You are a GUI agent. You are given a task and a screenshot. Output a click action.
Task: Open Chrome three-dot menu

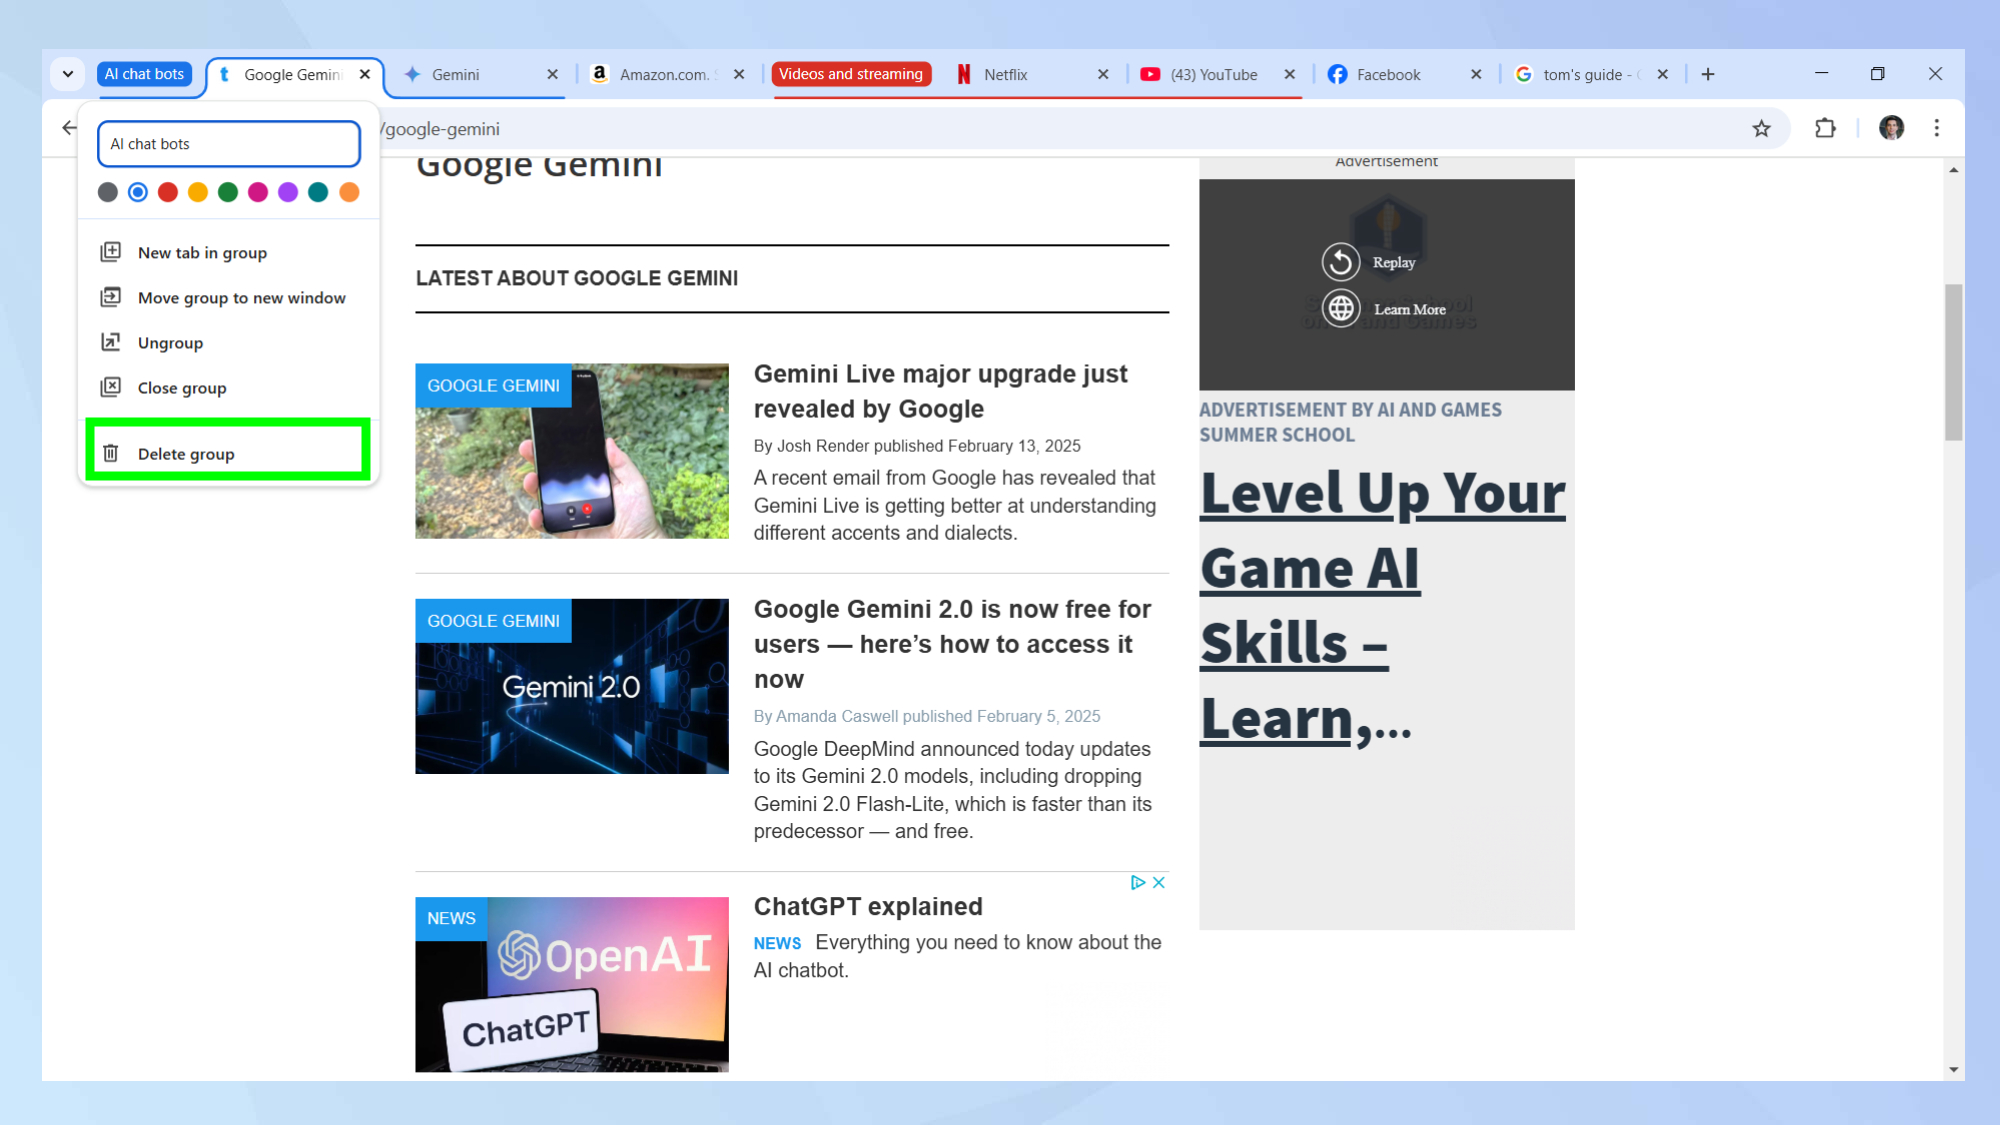coord(1936,128)
